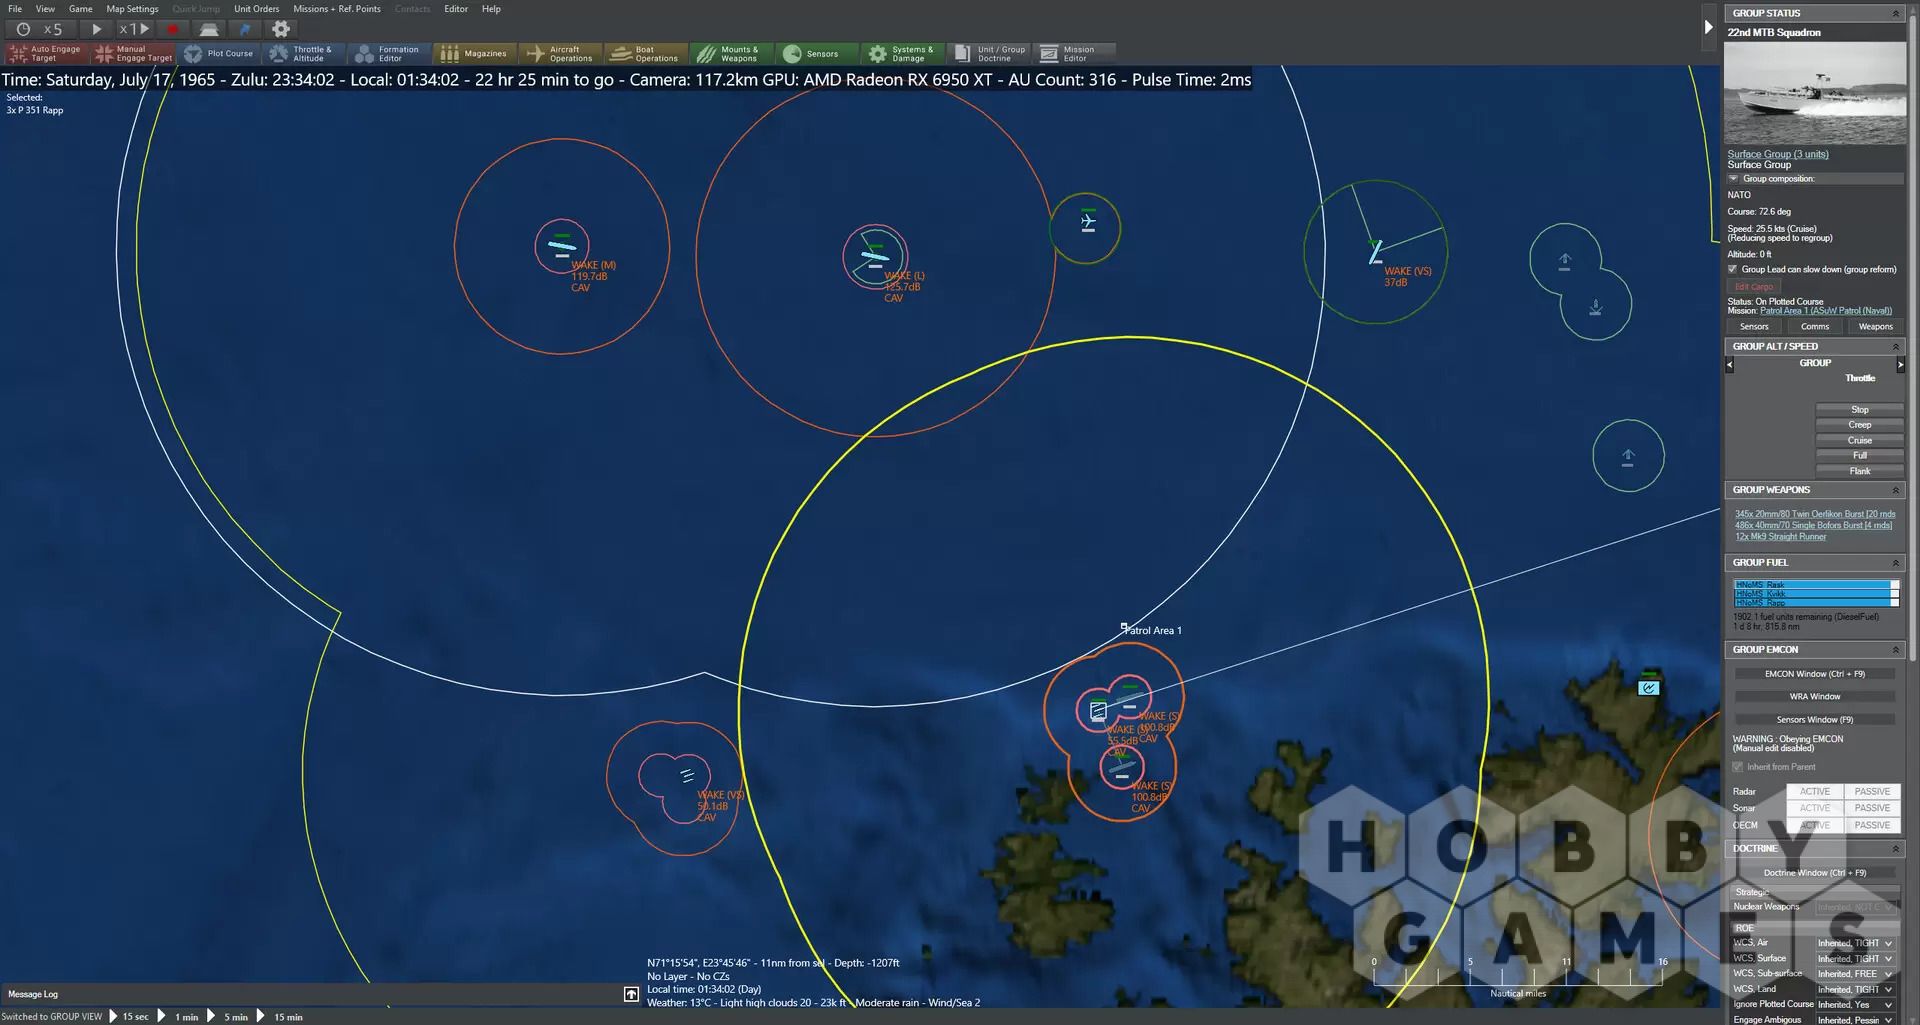
Task: Click Comms button in group status
Action: 1815,327
